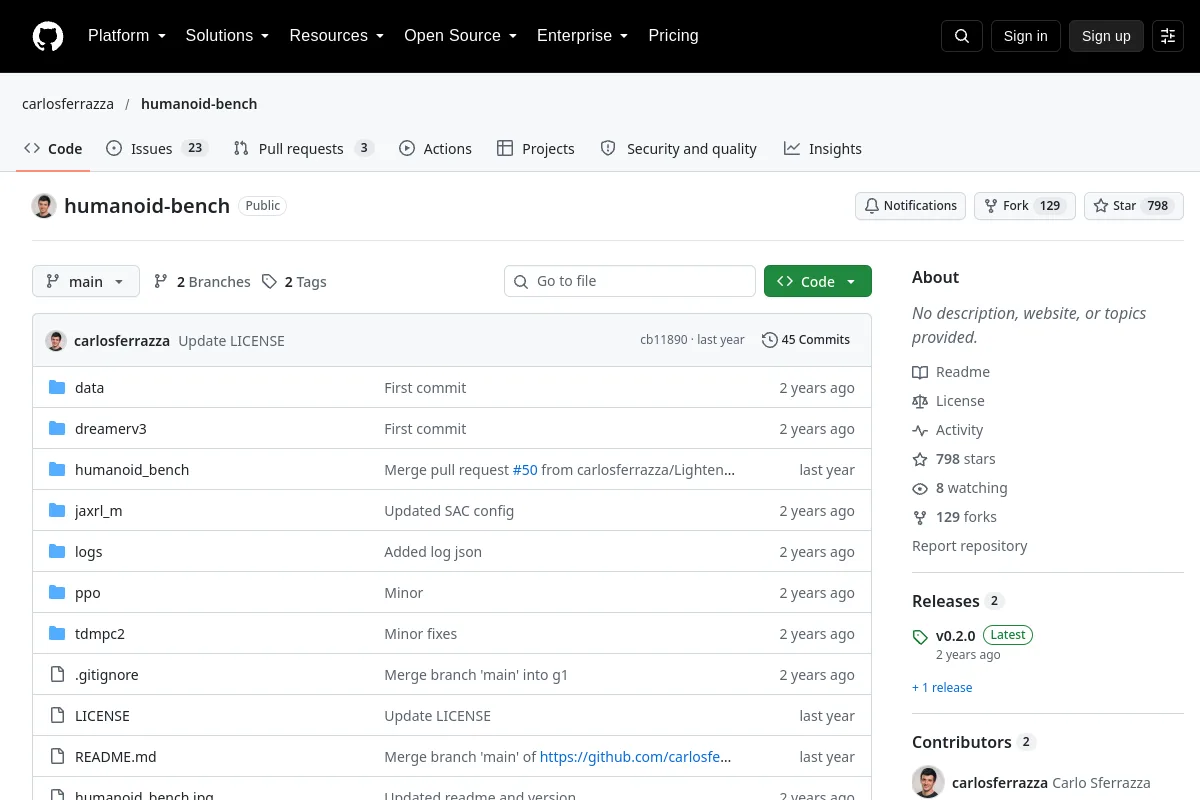Viewport: 1200px width, 800px height.
Task: Click the book icon beside Readme
Action: point(920,372)
